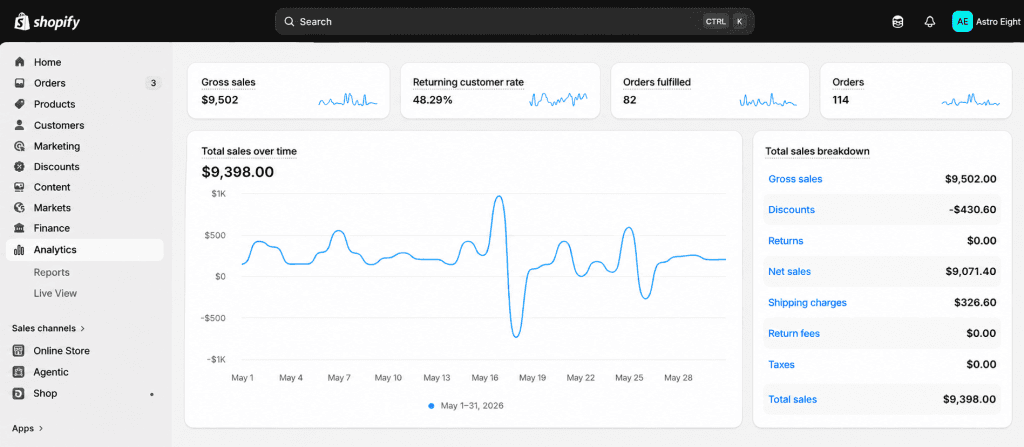The image size is (1024, 447).
Task: Click the Discounts link in breakdown
Action: pos(792,210)
